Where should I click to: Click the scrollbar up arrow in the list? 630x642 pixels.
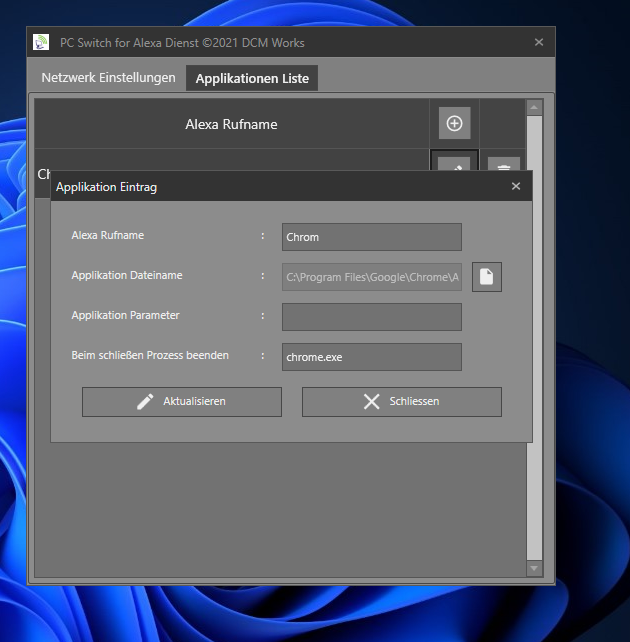pos(534,107)
